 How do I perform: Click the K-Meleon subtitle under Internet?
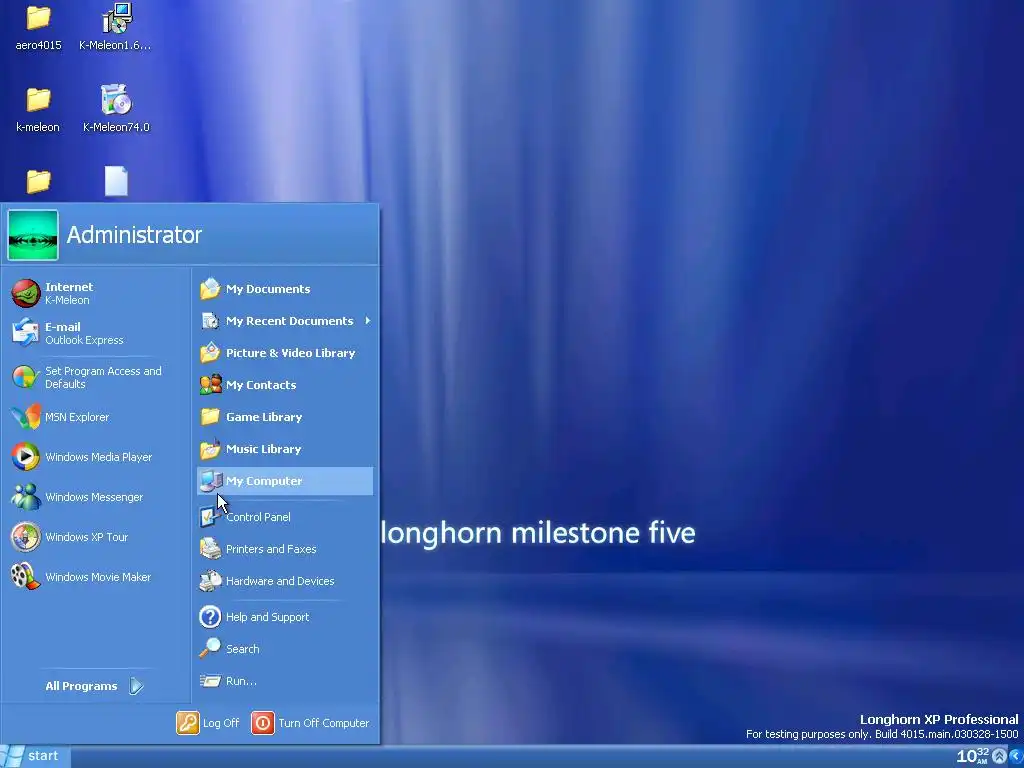click(67, 300)
